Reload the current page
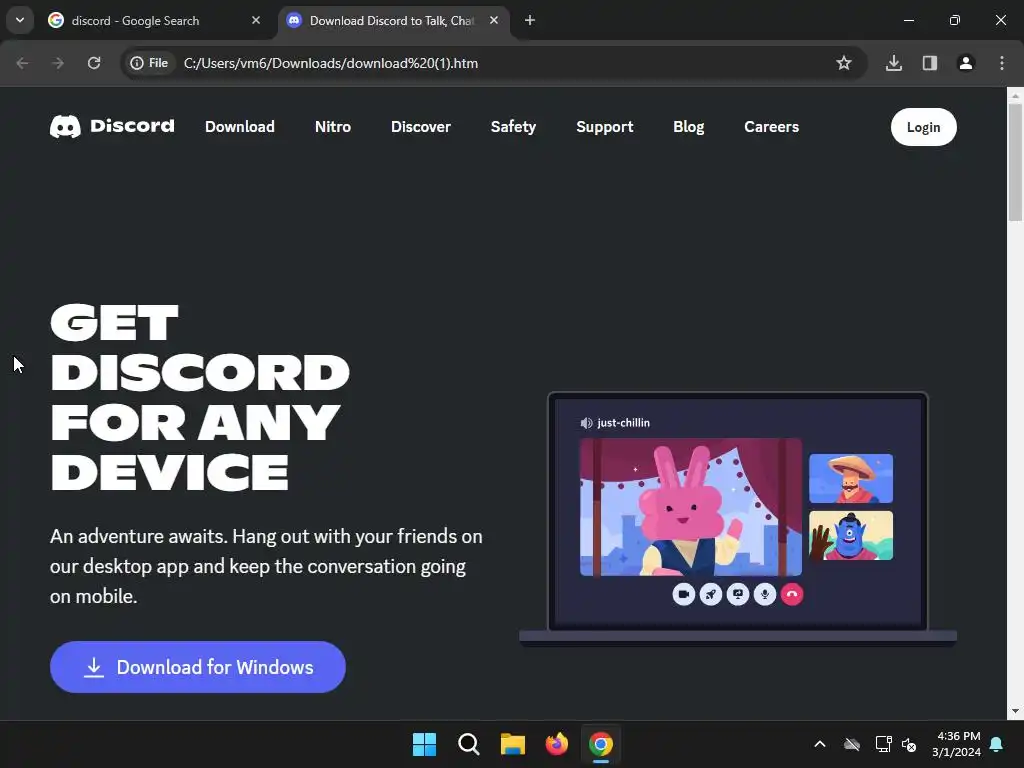The image size is (1024, 768). (x=94, y=63)
